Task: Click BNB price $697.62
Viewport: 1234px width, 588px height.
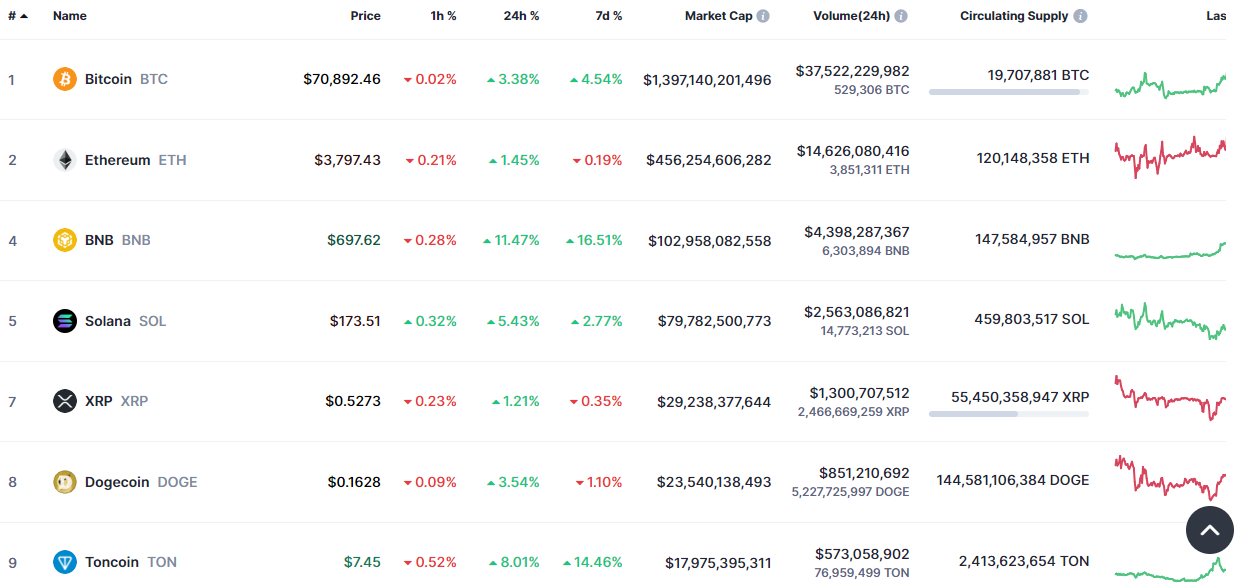Action: (354, 240)
